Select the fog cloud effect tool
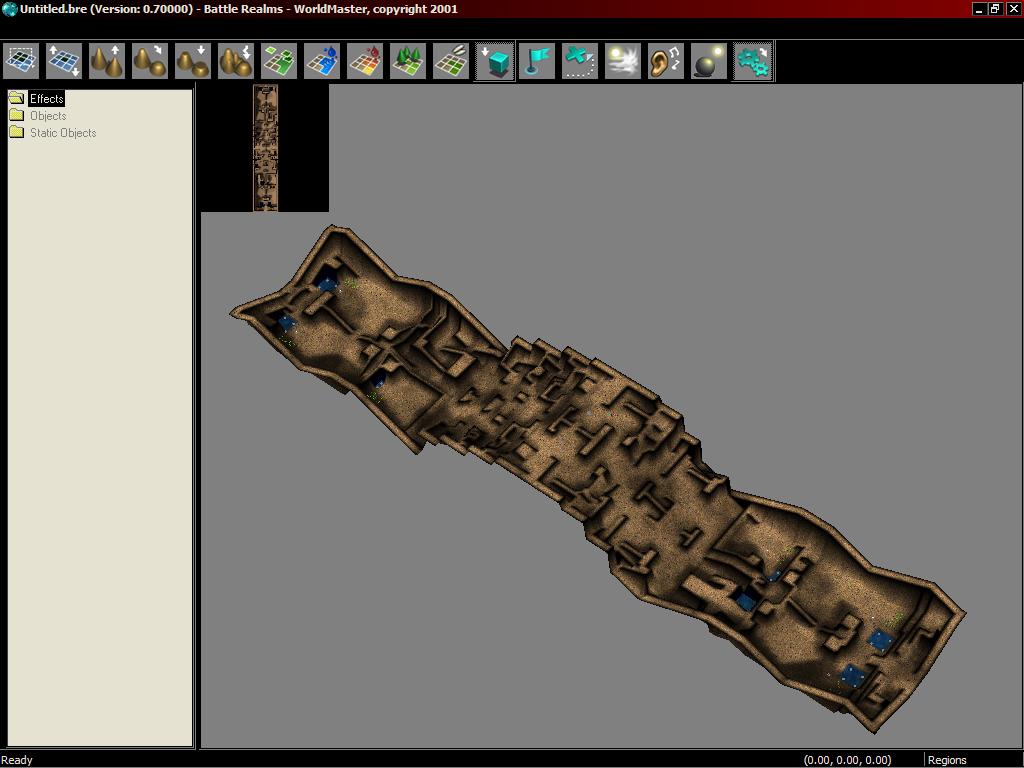 coord(623,61)
